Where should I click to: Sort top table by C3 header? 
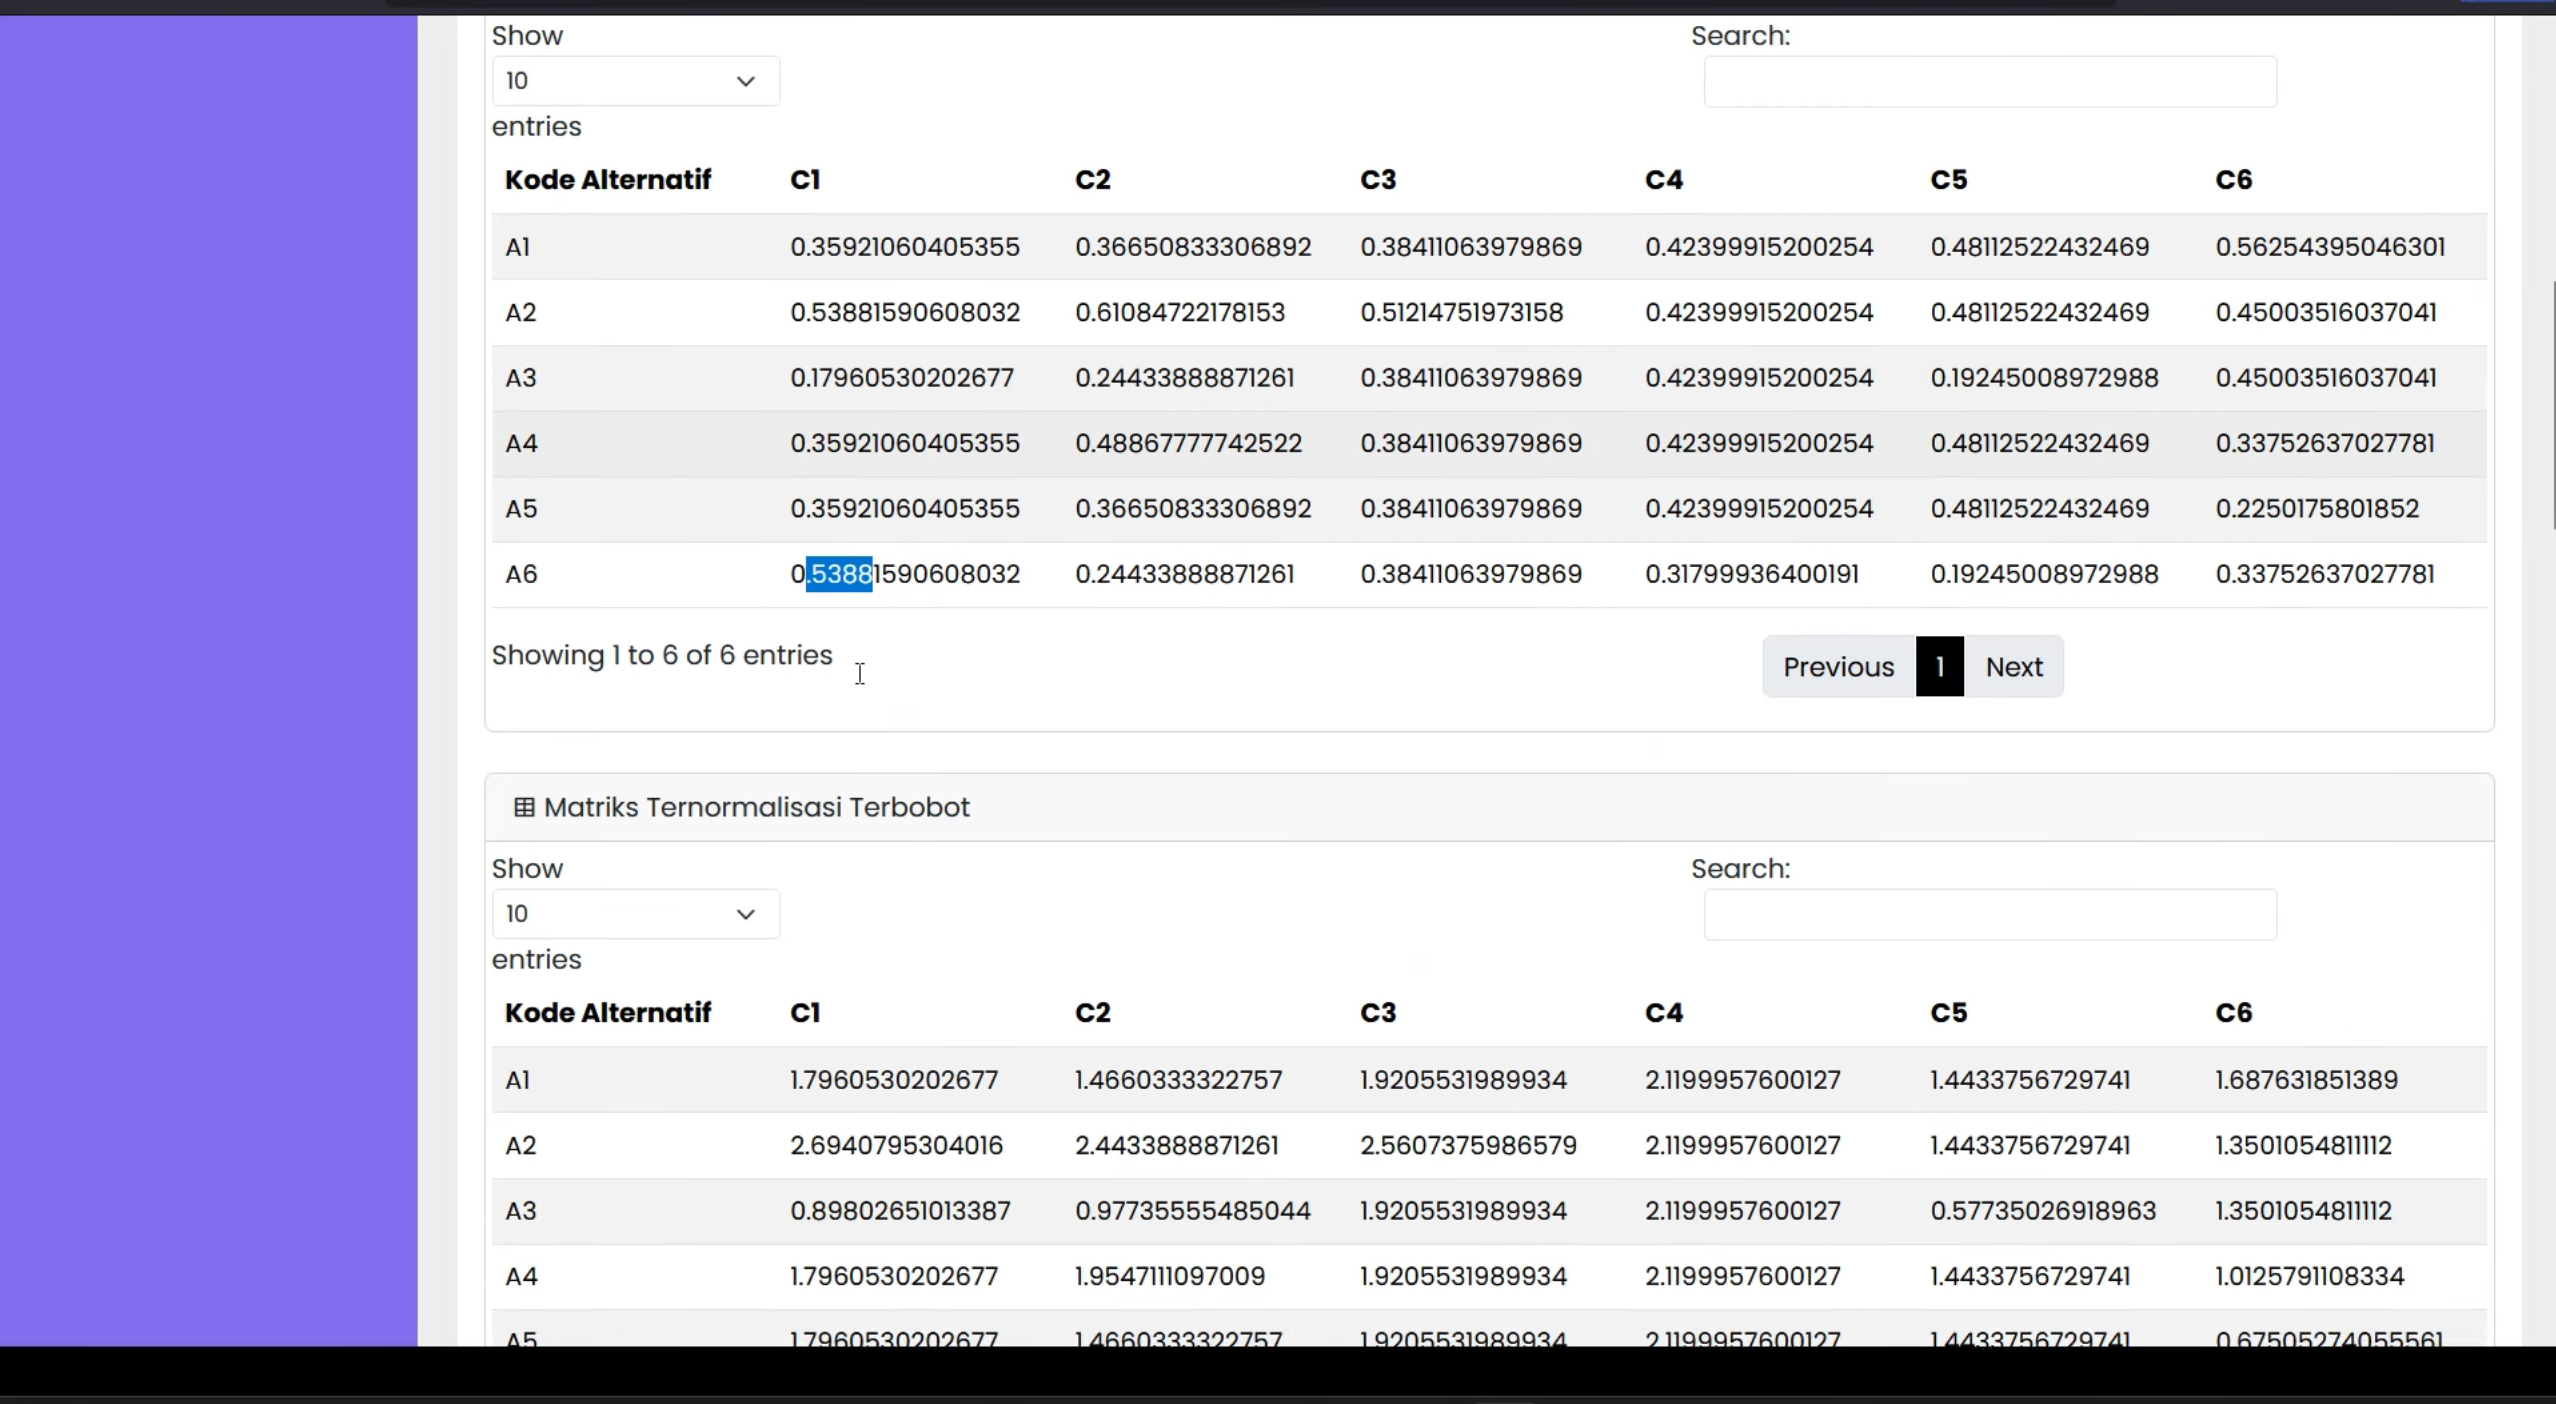click(1378, 180)
